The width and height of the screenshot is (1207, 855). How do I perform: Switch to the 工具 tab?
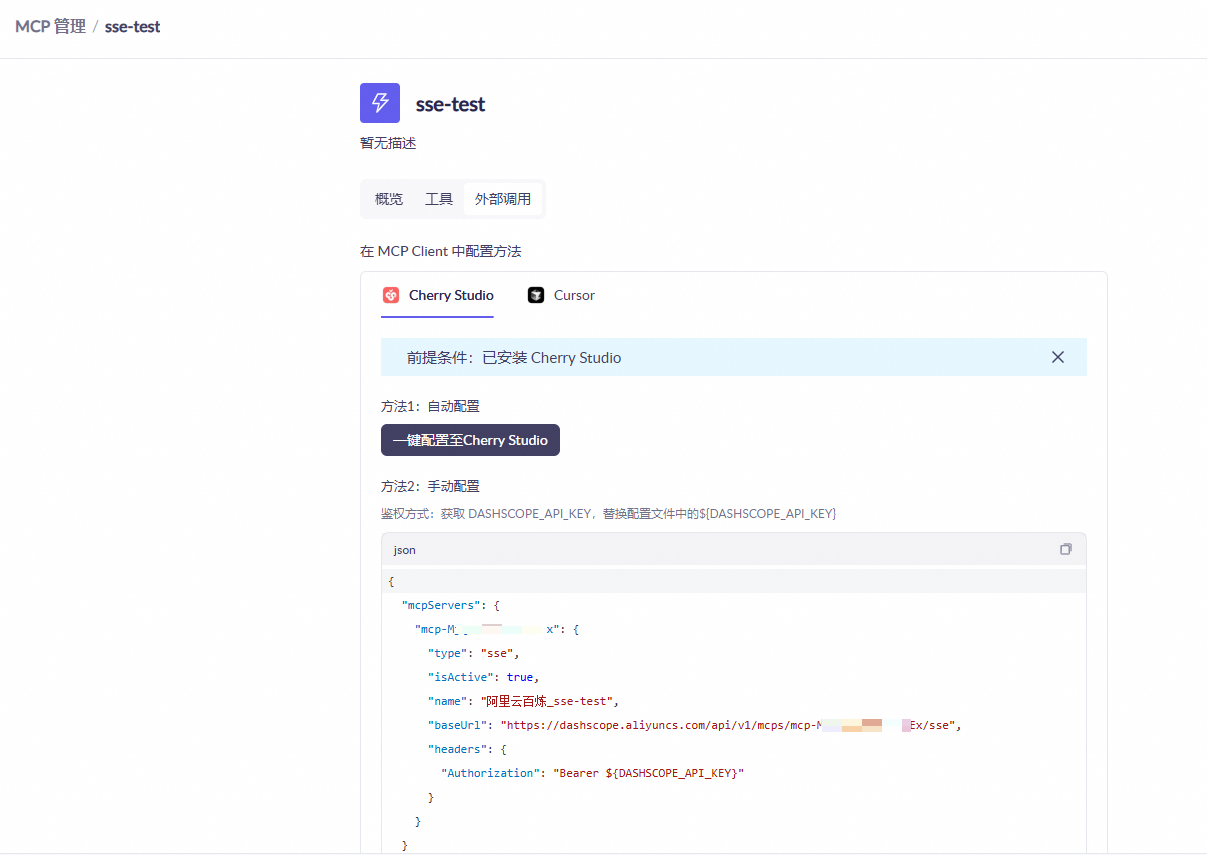(439, 199)
